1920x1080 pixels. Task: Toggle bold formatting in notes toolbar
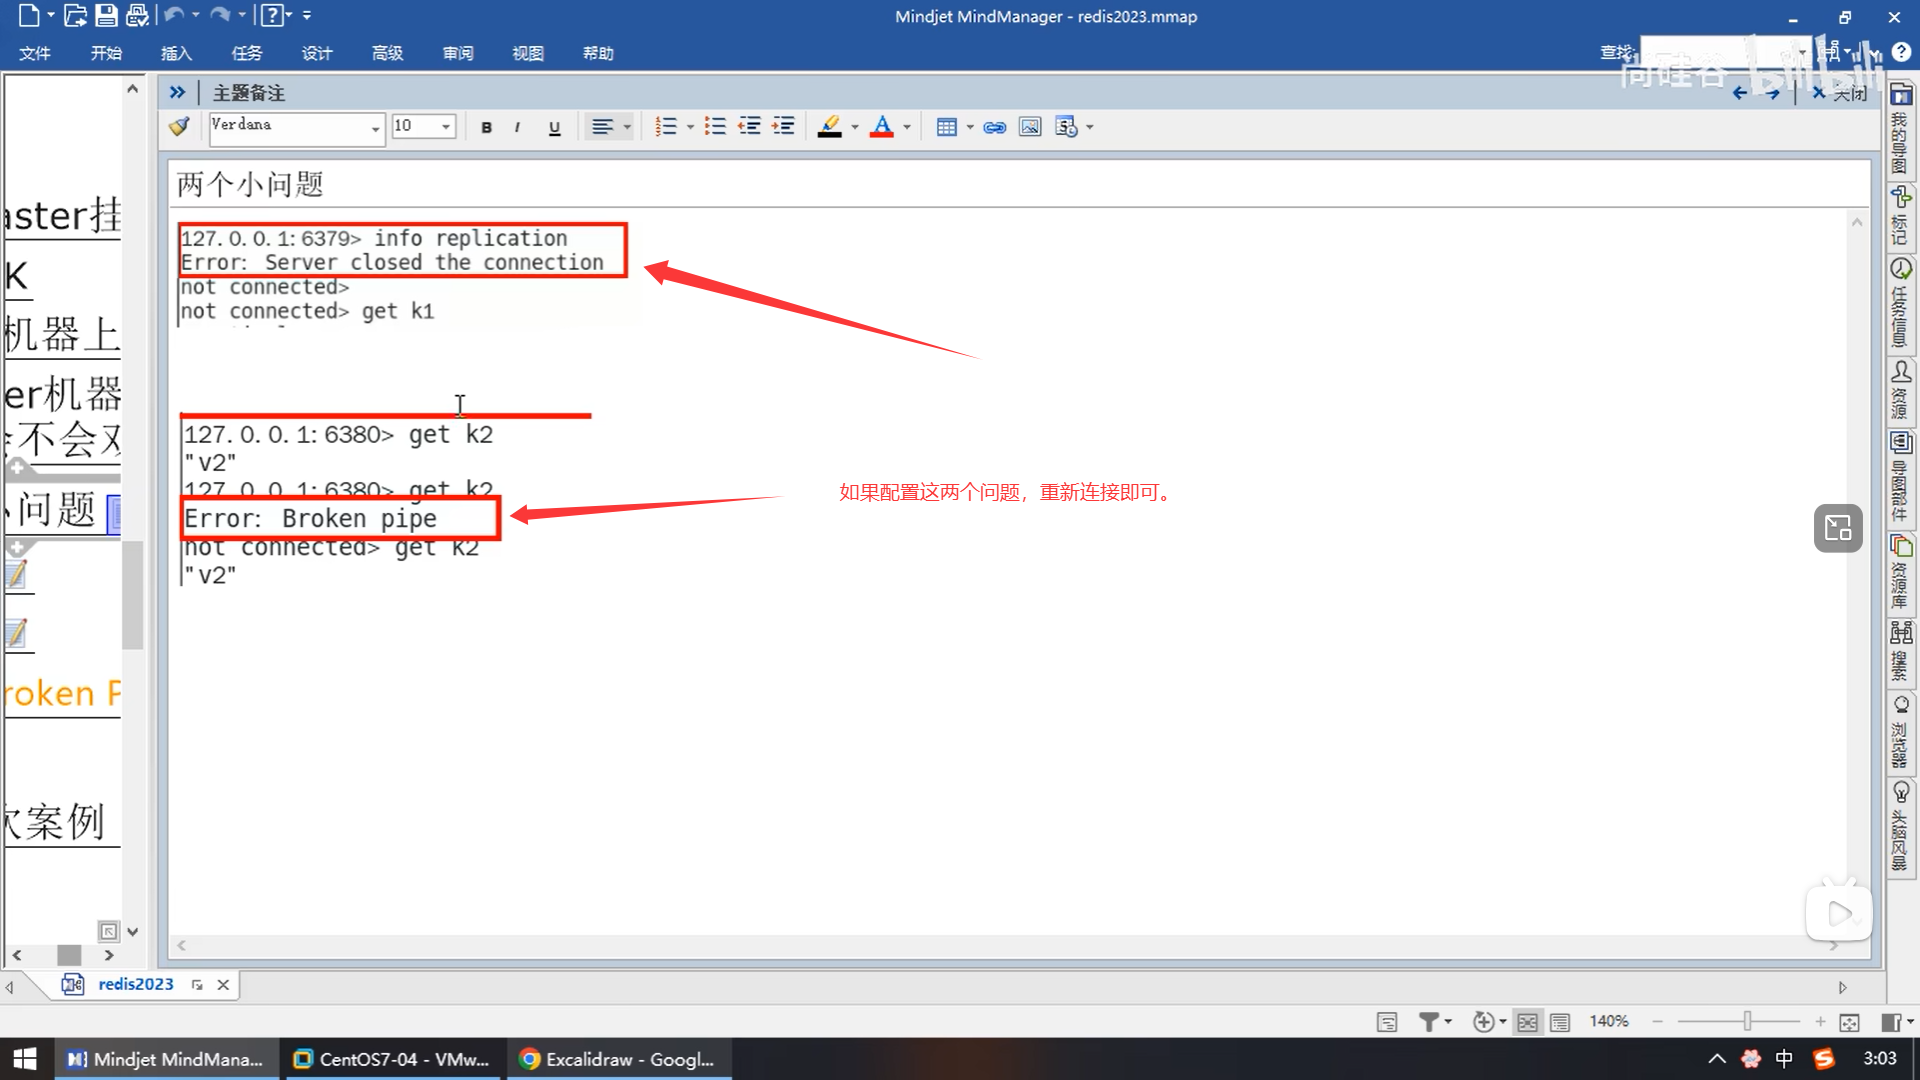click(486, 127)
